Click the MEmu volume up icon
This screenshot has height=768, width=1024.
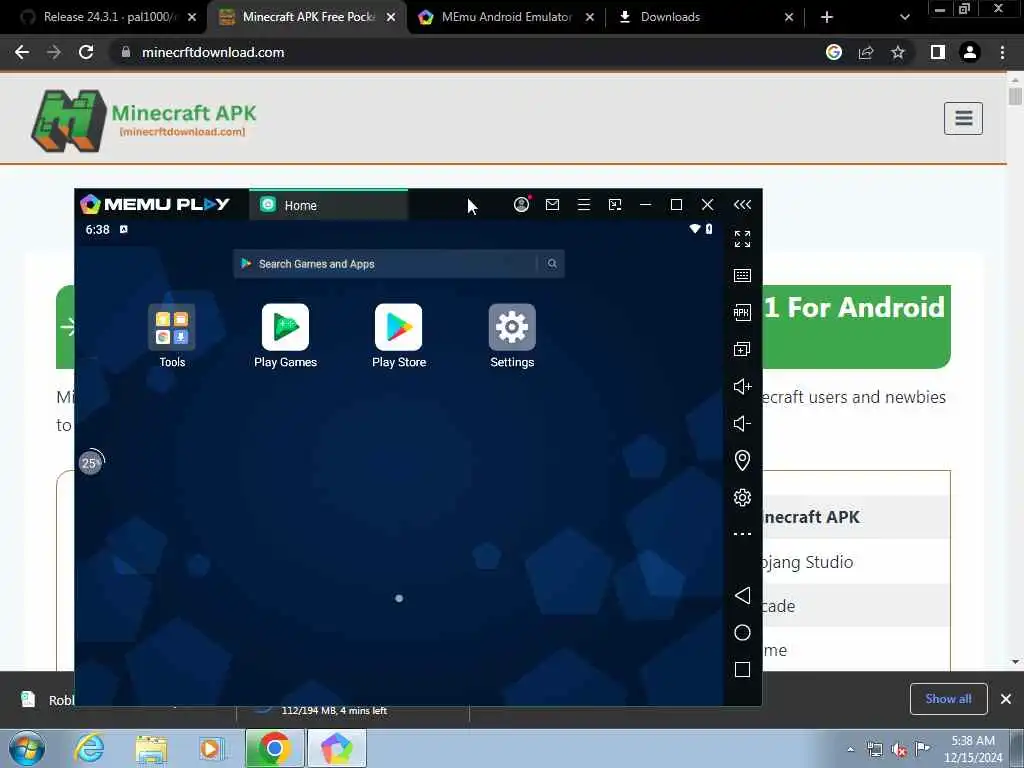(x=742, y=387)
